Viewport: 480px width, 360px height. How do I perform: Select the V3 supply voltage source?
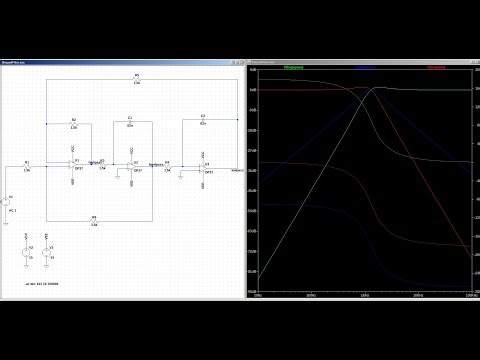pyautogui.click(x=46, y=252)
